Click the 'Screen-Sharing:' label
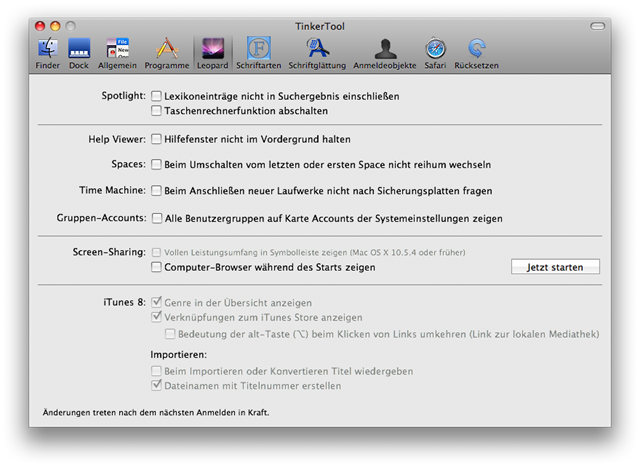 point(109,252)
